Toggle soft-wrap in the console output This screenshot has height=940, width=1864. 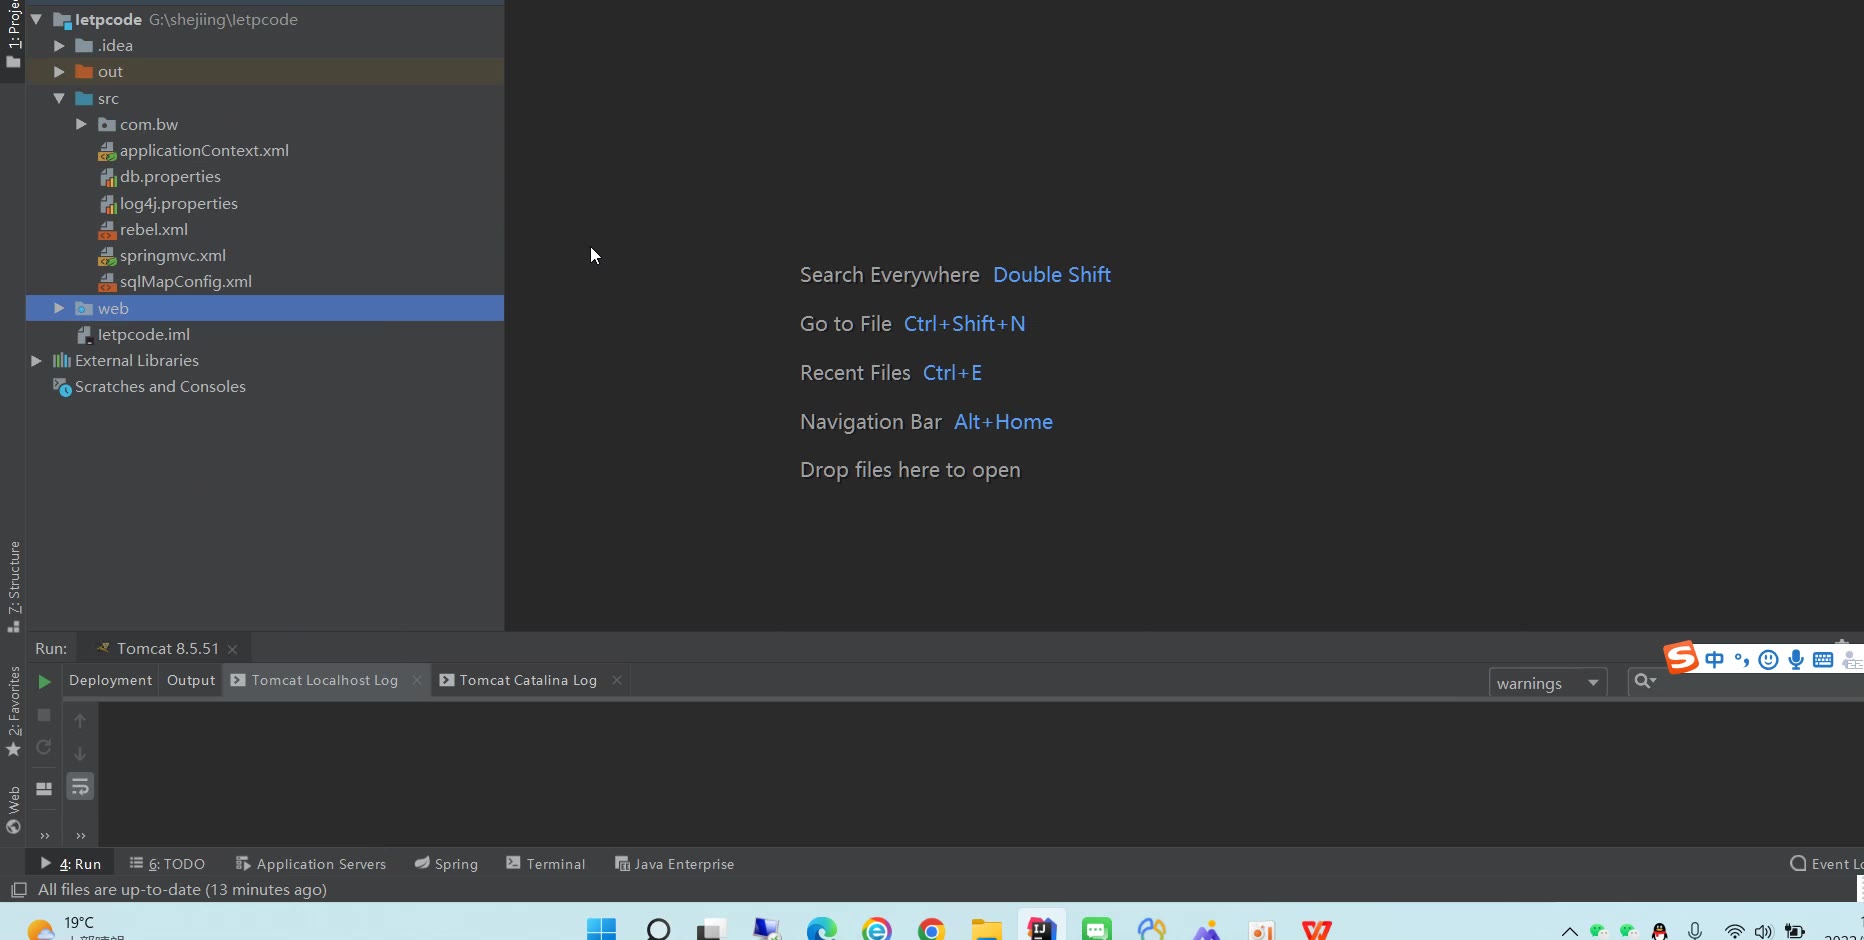(x=80, y=787)
